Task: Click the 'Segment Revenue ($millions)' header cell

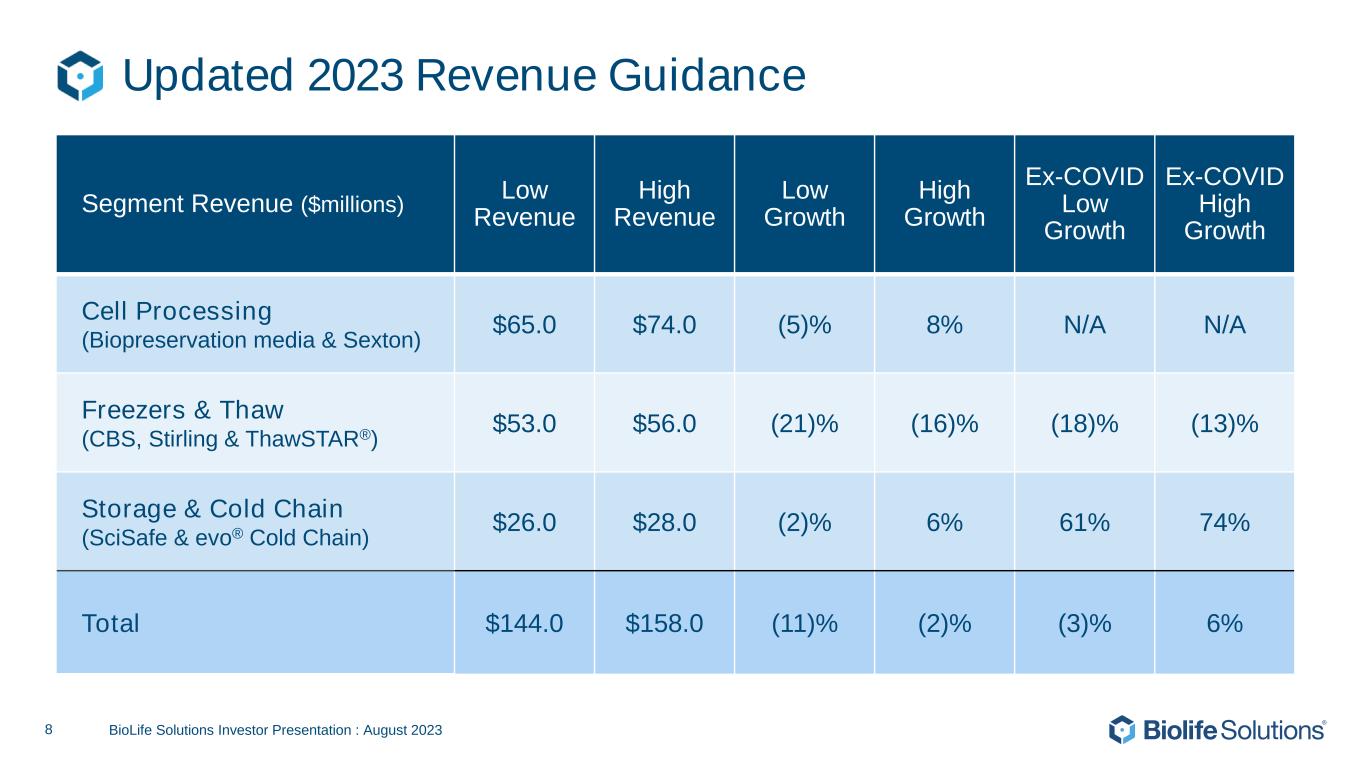Action: click(242, 205)
